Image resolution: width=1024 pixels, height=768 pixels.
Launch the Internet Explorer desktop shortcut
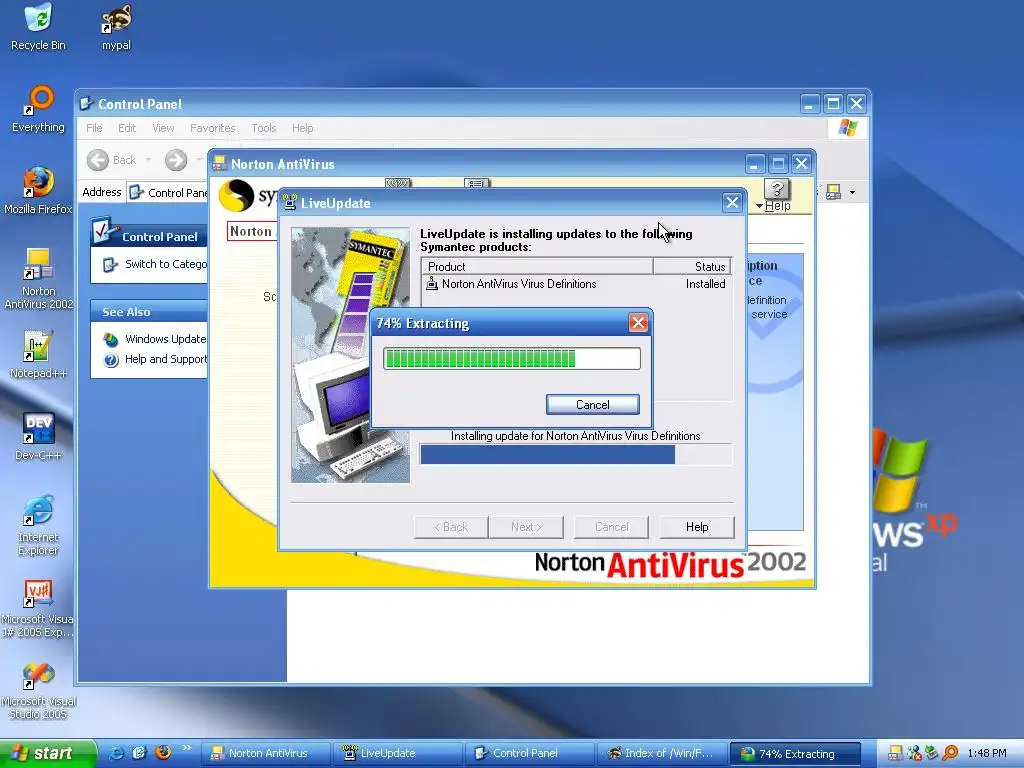[x=38, y=526]
